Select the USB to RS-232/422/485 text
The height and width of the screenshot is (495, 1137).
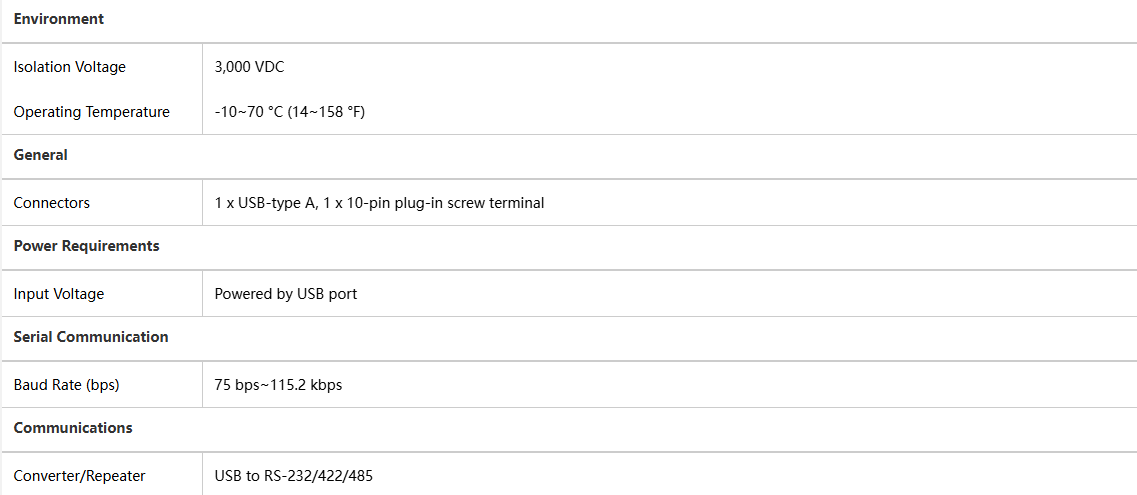tap(293, 476)
